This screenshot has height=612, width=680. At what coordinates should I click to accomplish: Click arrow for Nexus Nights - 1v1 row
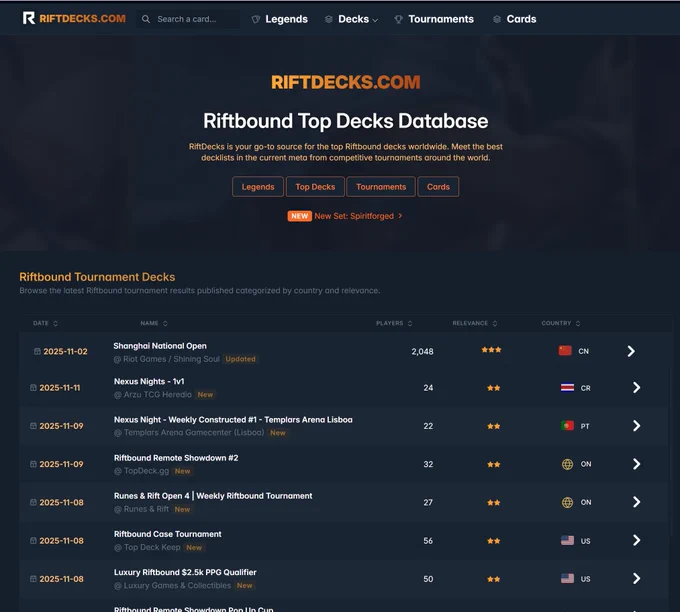click(x=636, y=387)
